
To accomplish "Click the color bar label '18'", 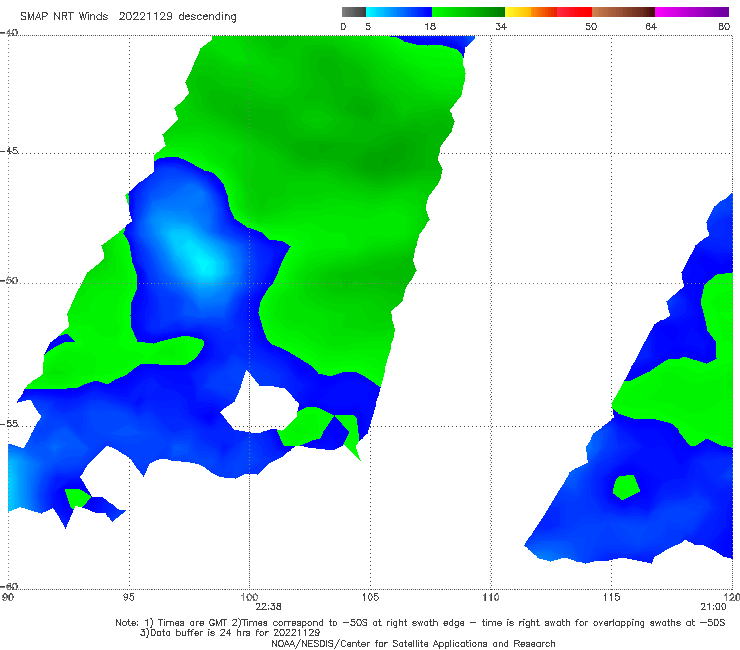I will tap(430, 26).
